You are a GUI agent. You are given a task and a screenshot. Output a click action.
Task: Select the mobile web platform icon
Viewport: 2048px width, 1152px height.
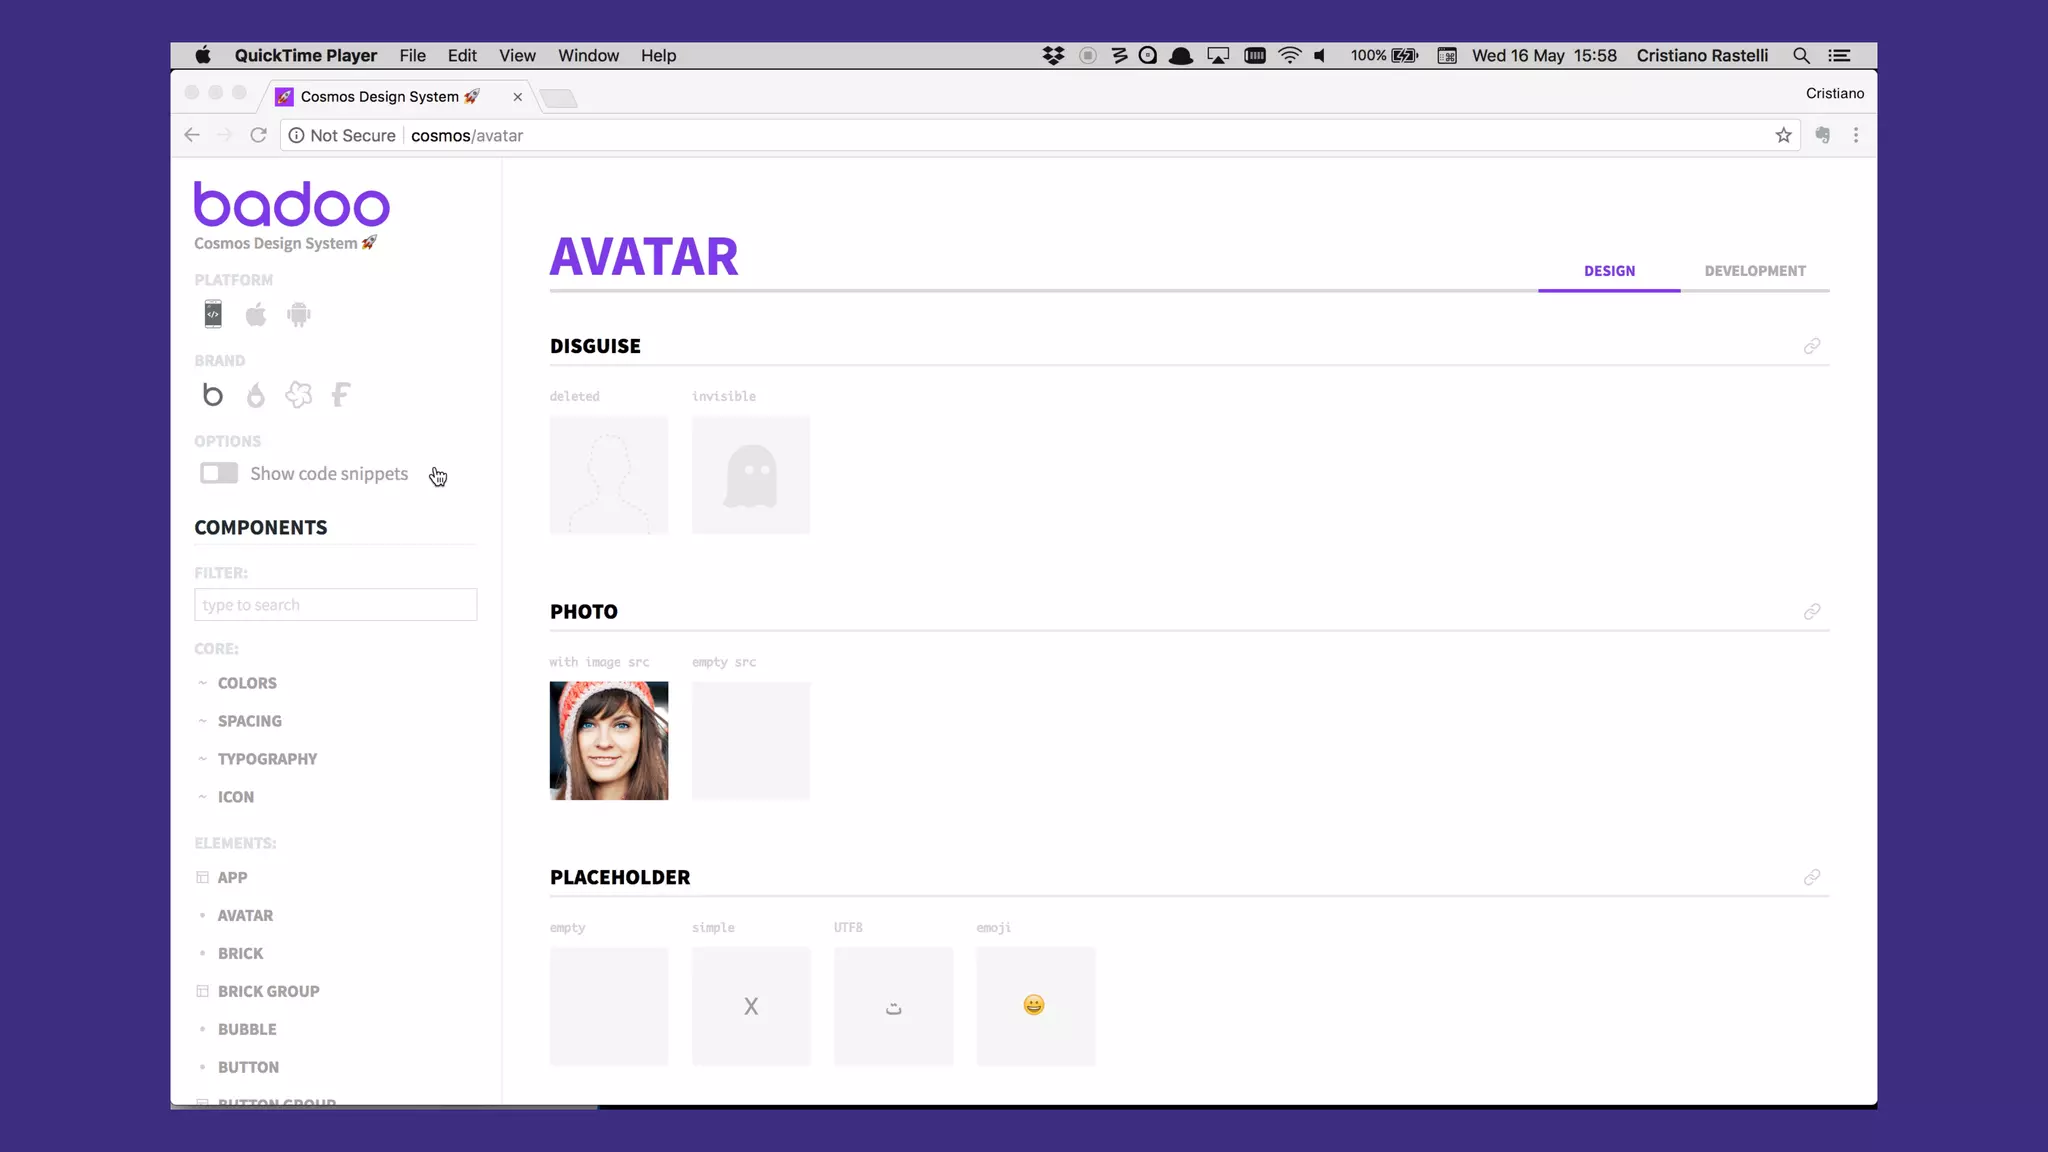[x=213, y=314]
